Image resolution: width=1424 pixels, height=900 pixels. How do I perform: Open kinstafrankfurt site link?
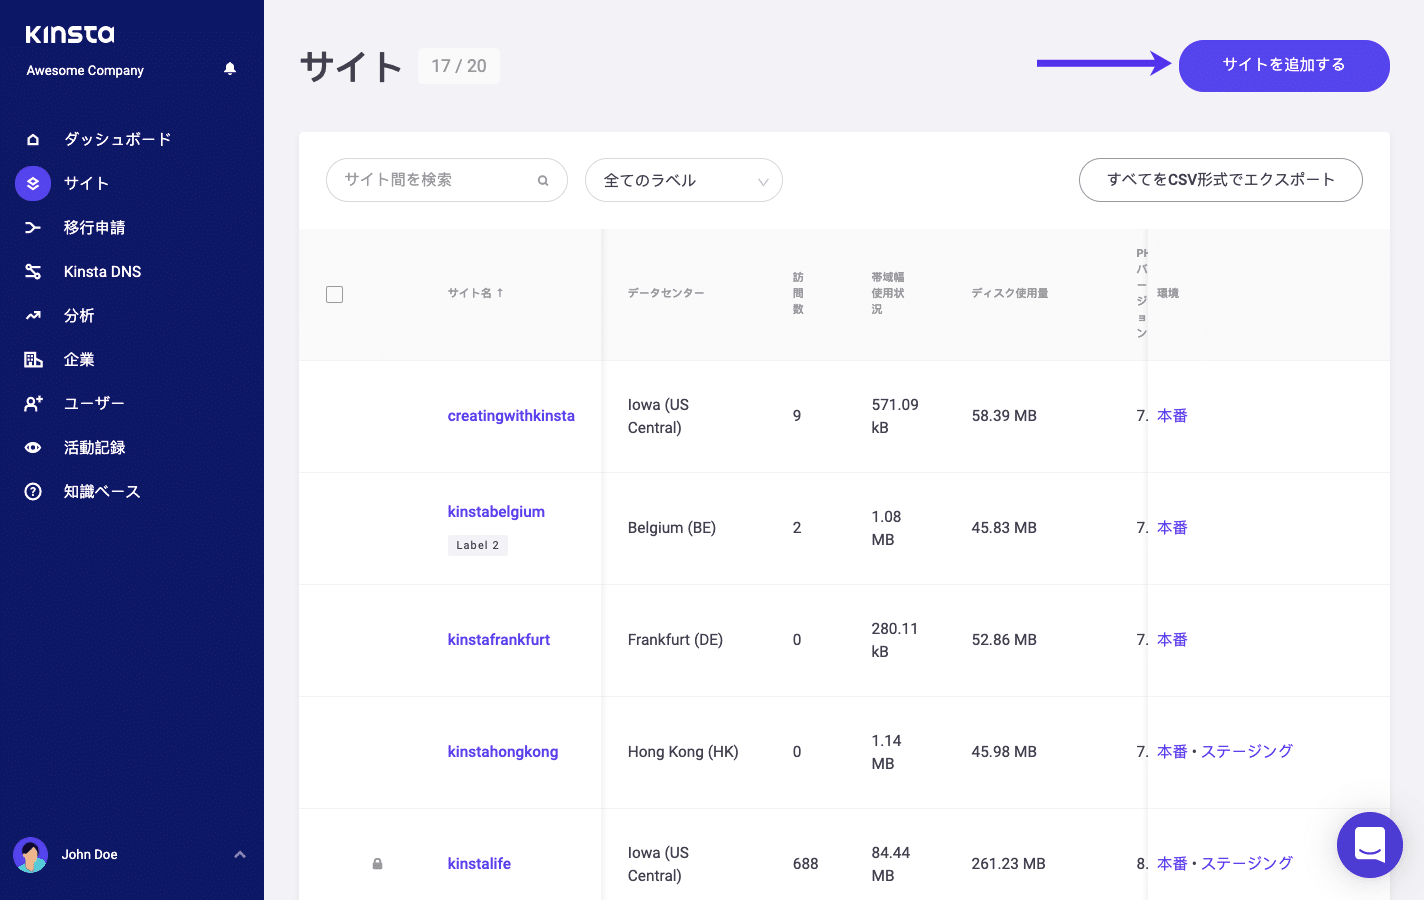click(x=499, y=640)
